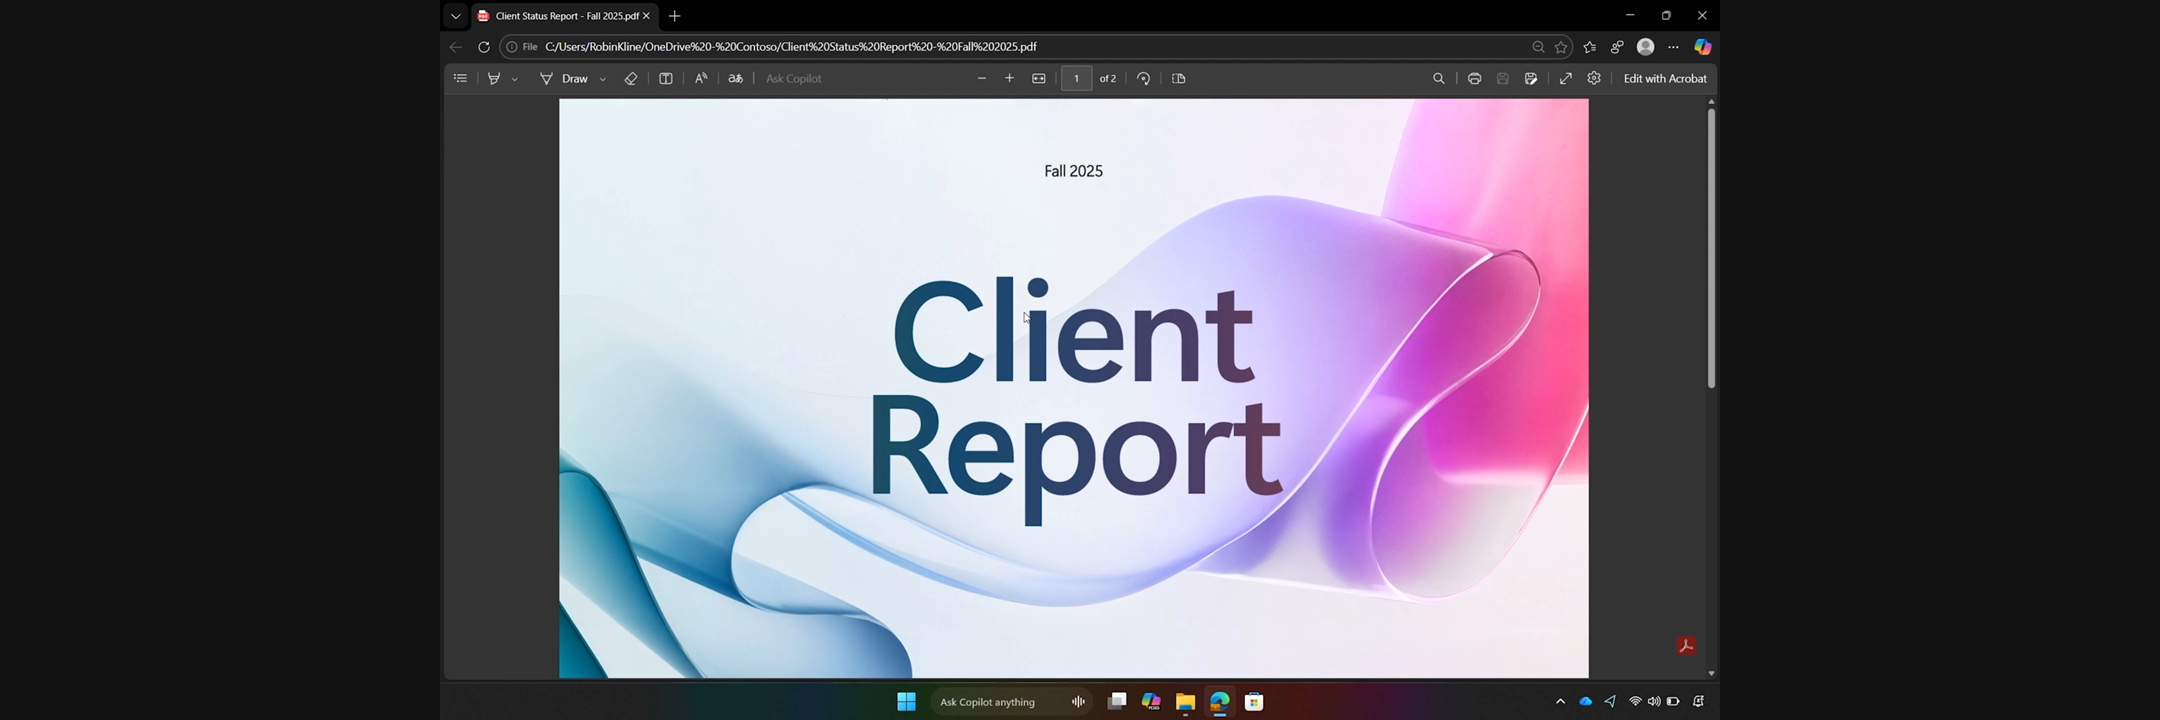This screenshot has width=2160, height=720.
Task: Reload the page with the refresh button
Action: click(x=484, y=47)
